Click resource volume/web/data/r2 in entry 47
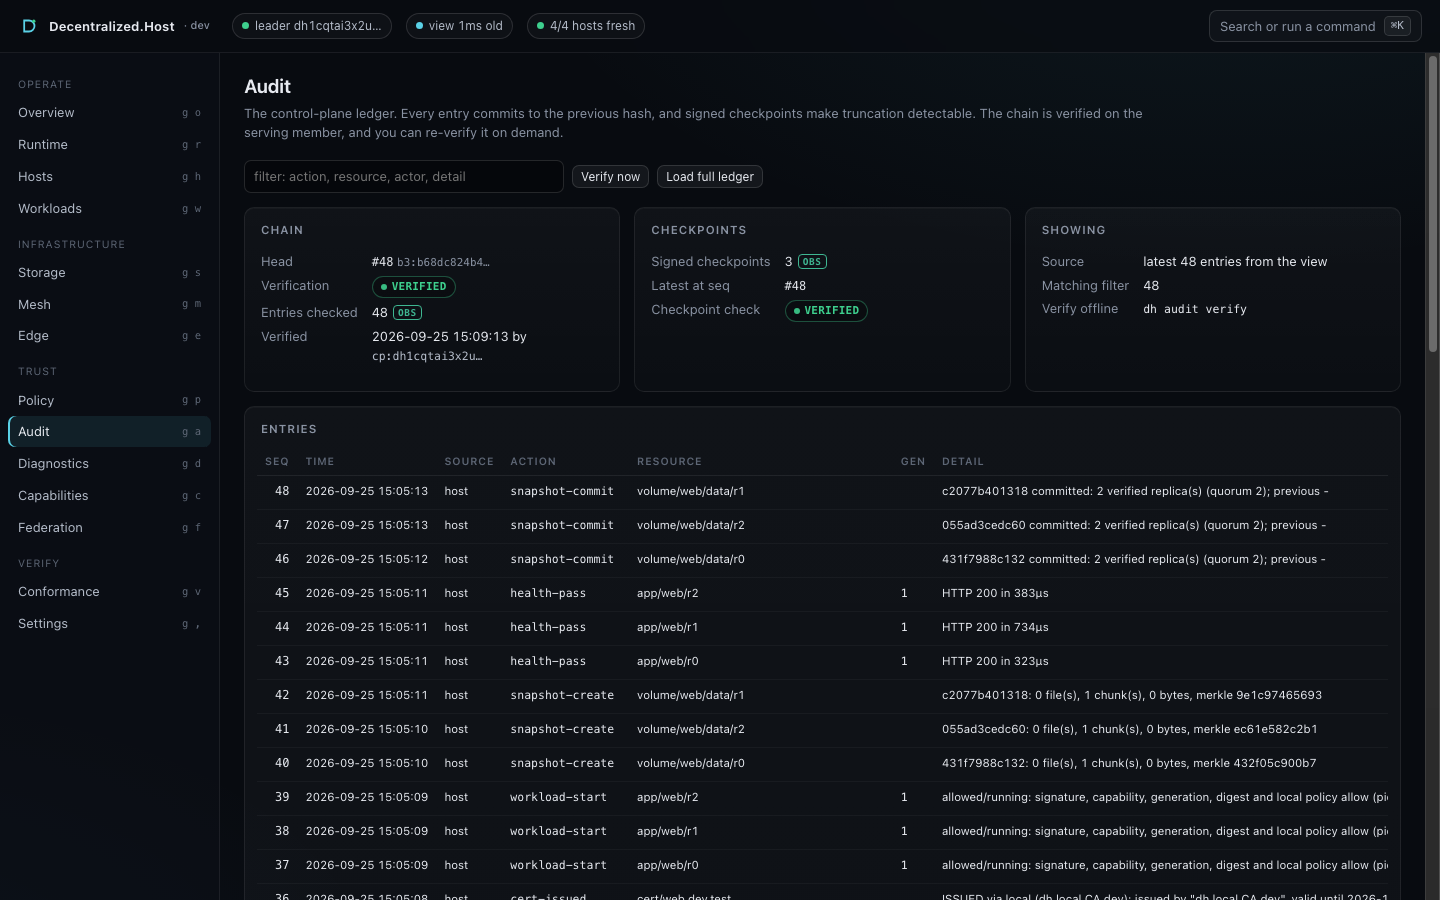Image resolution: width=1440 pixels, height=900 pixels. pyautogui.click(x=690, y=525)
